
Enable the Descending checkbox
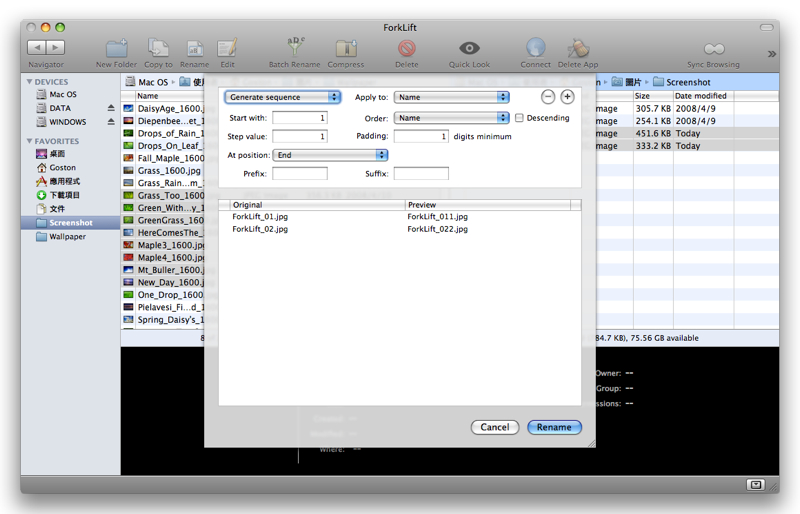point(519,118)
